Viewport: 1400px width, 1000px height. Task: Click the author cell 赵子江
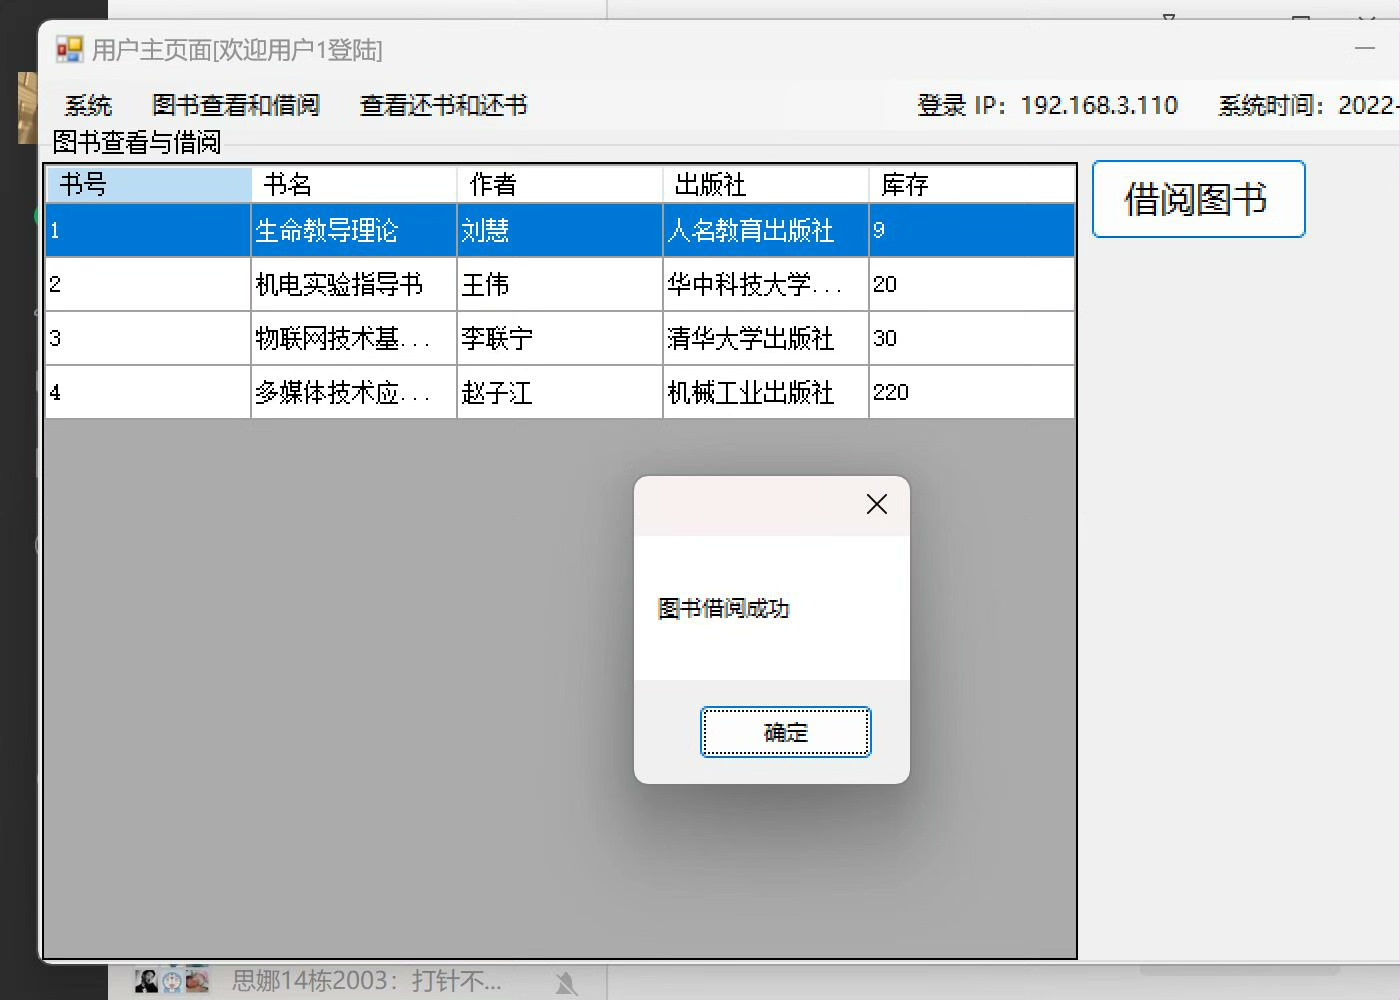tap(560, 393)
